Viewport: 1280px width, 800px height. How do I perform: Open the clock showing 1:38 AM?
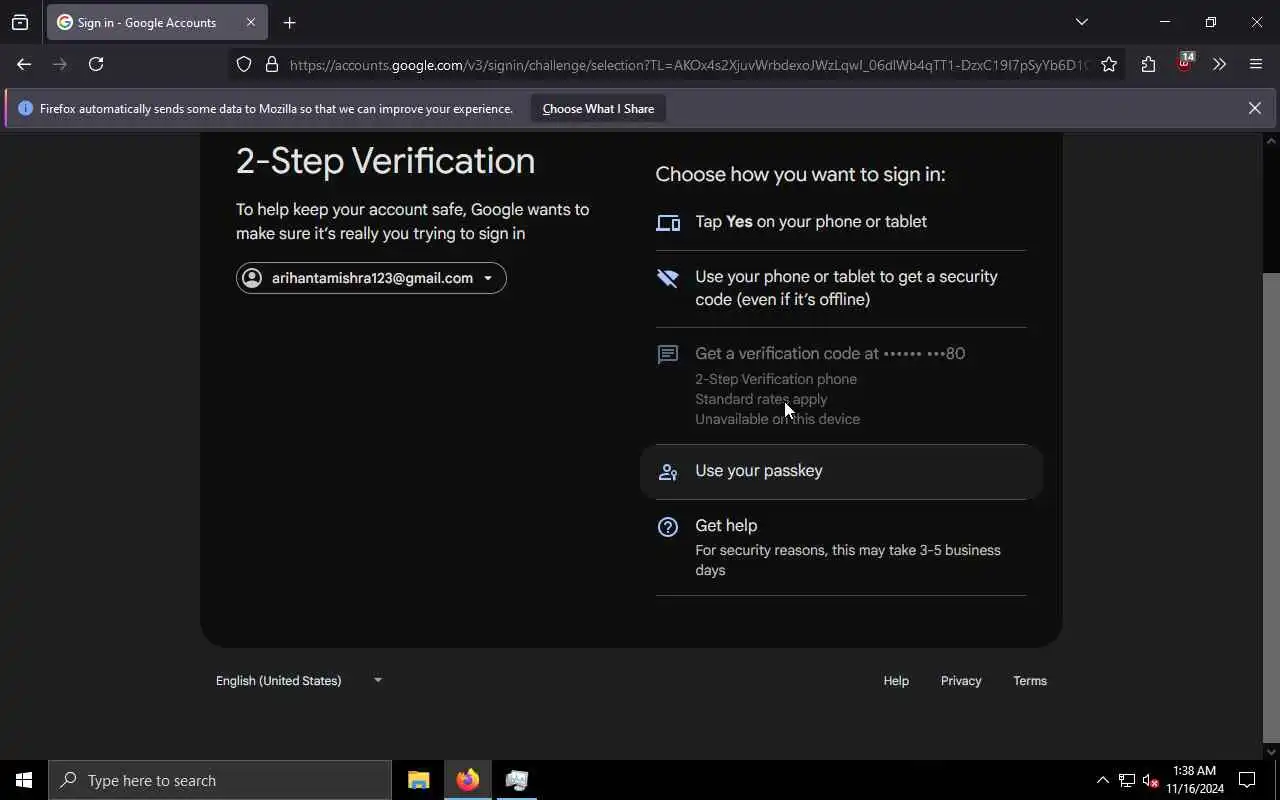(x=1194, y=780)
